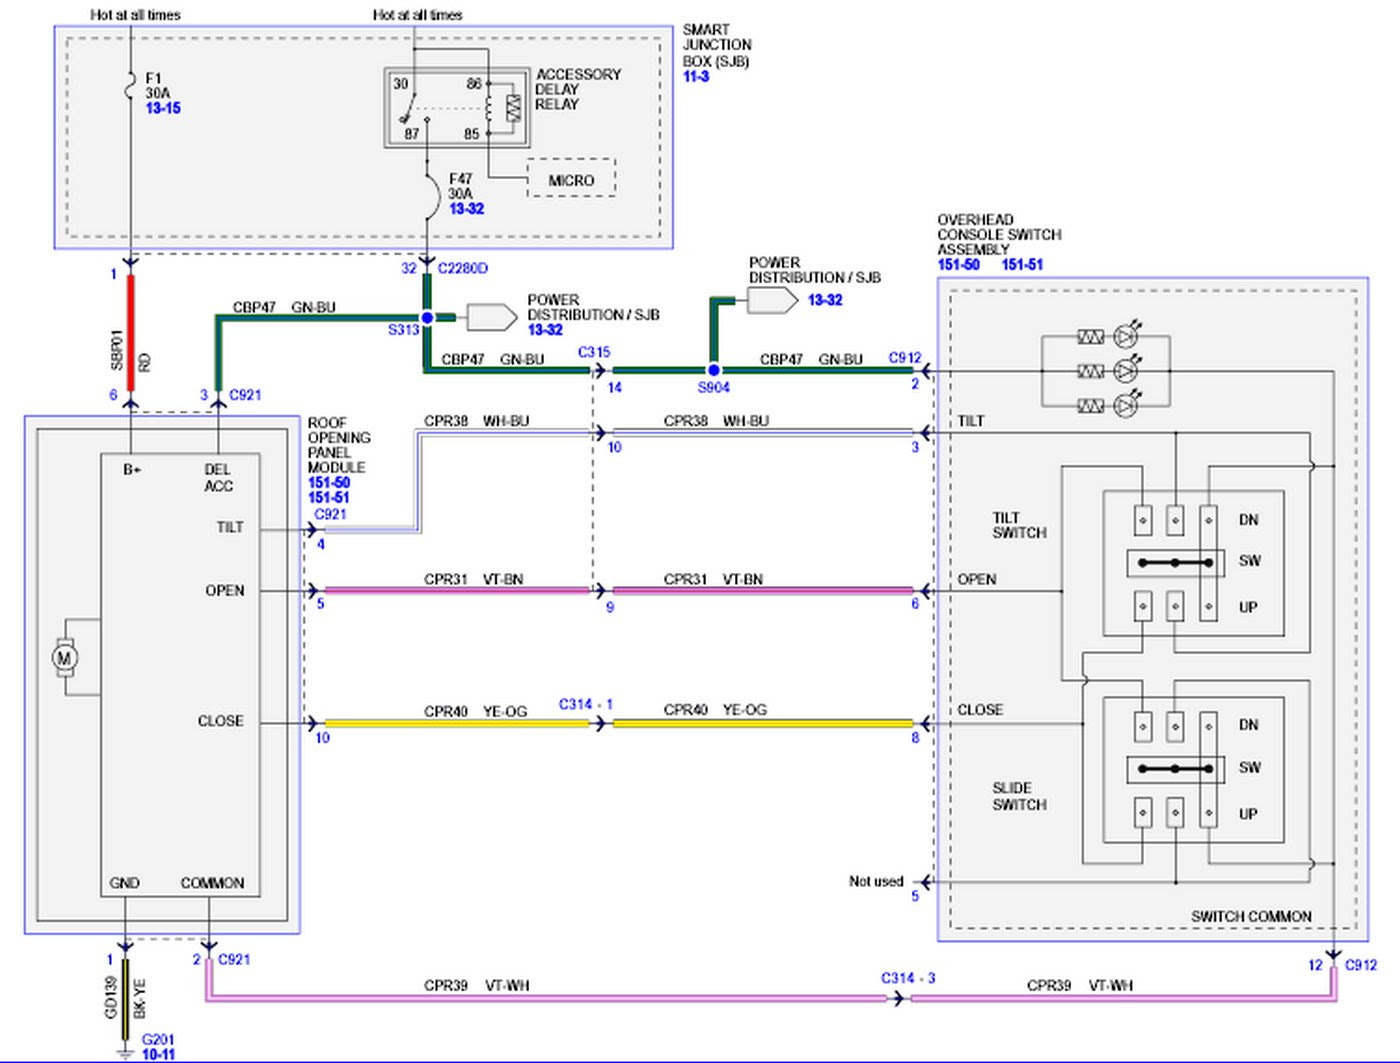Click the SMART JUNCTION BOX (SJB) title
The image size is (1400, 1063).
(717, 45)
